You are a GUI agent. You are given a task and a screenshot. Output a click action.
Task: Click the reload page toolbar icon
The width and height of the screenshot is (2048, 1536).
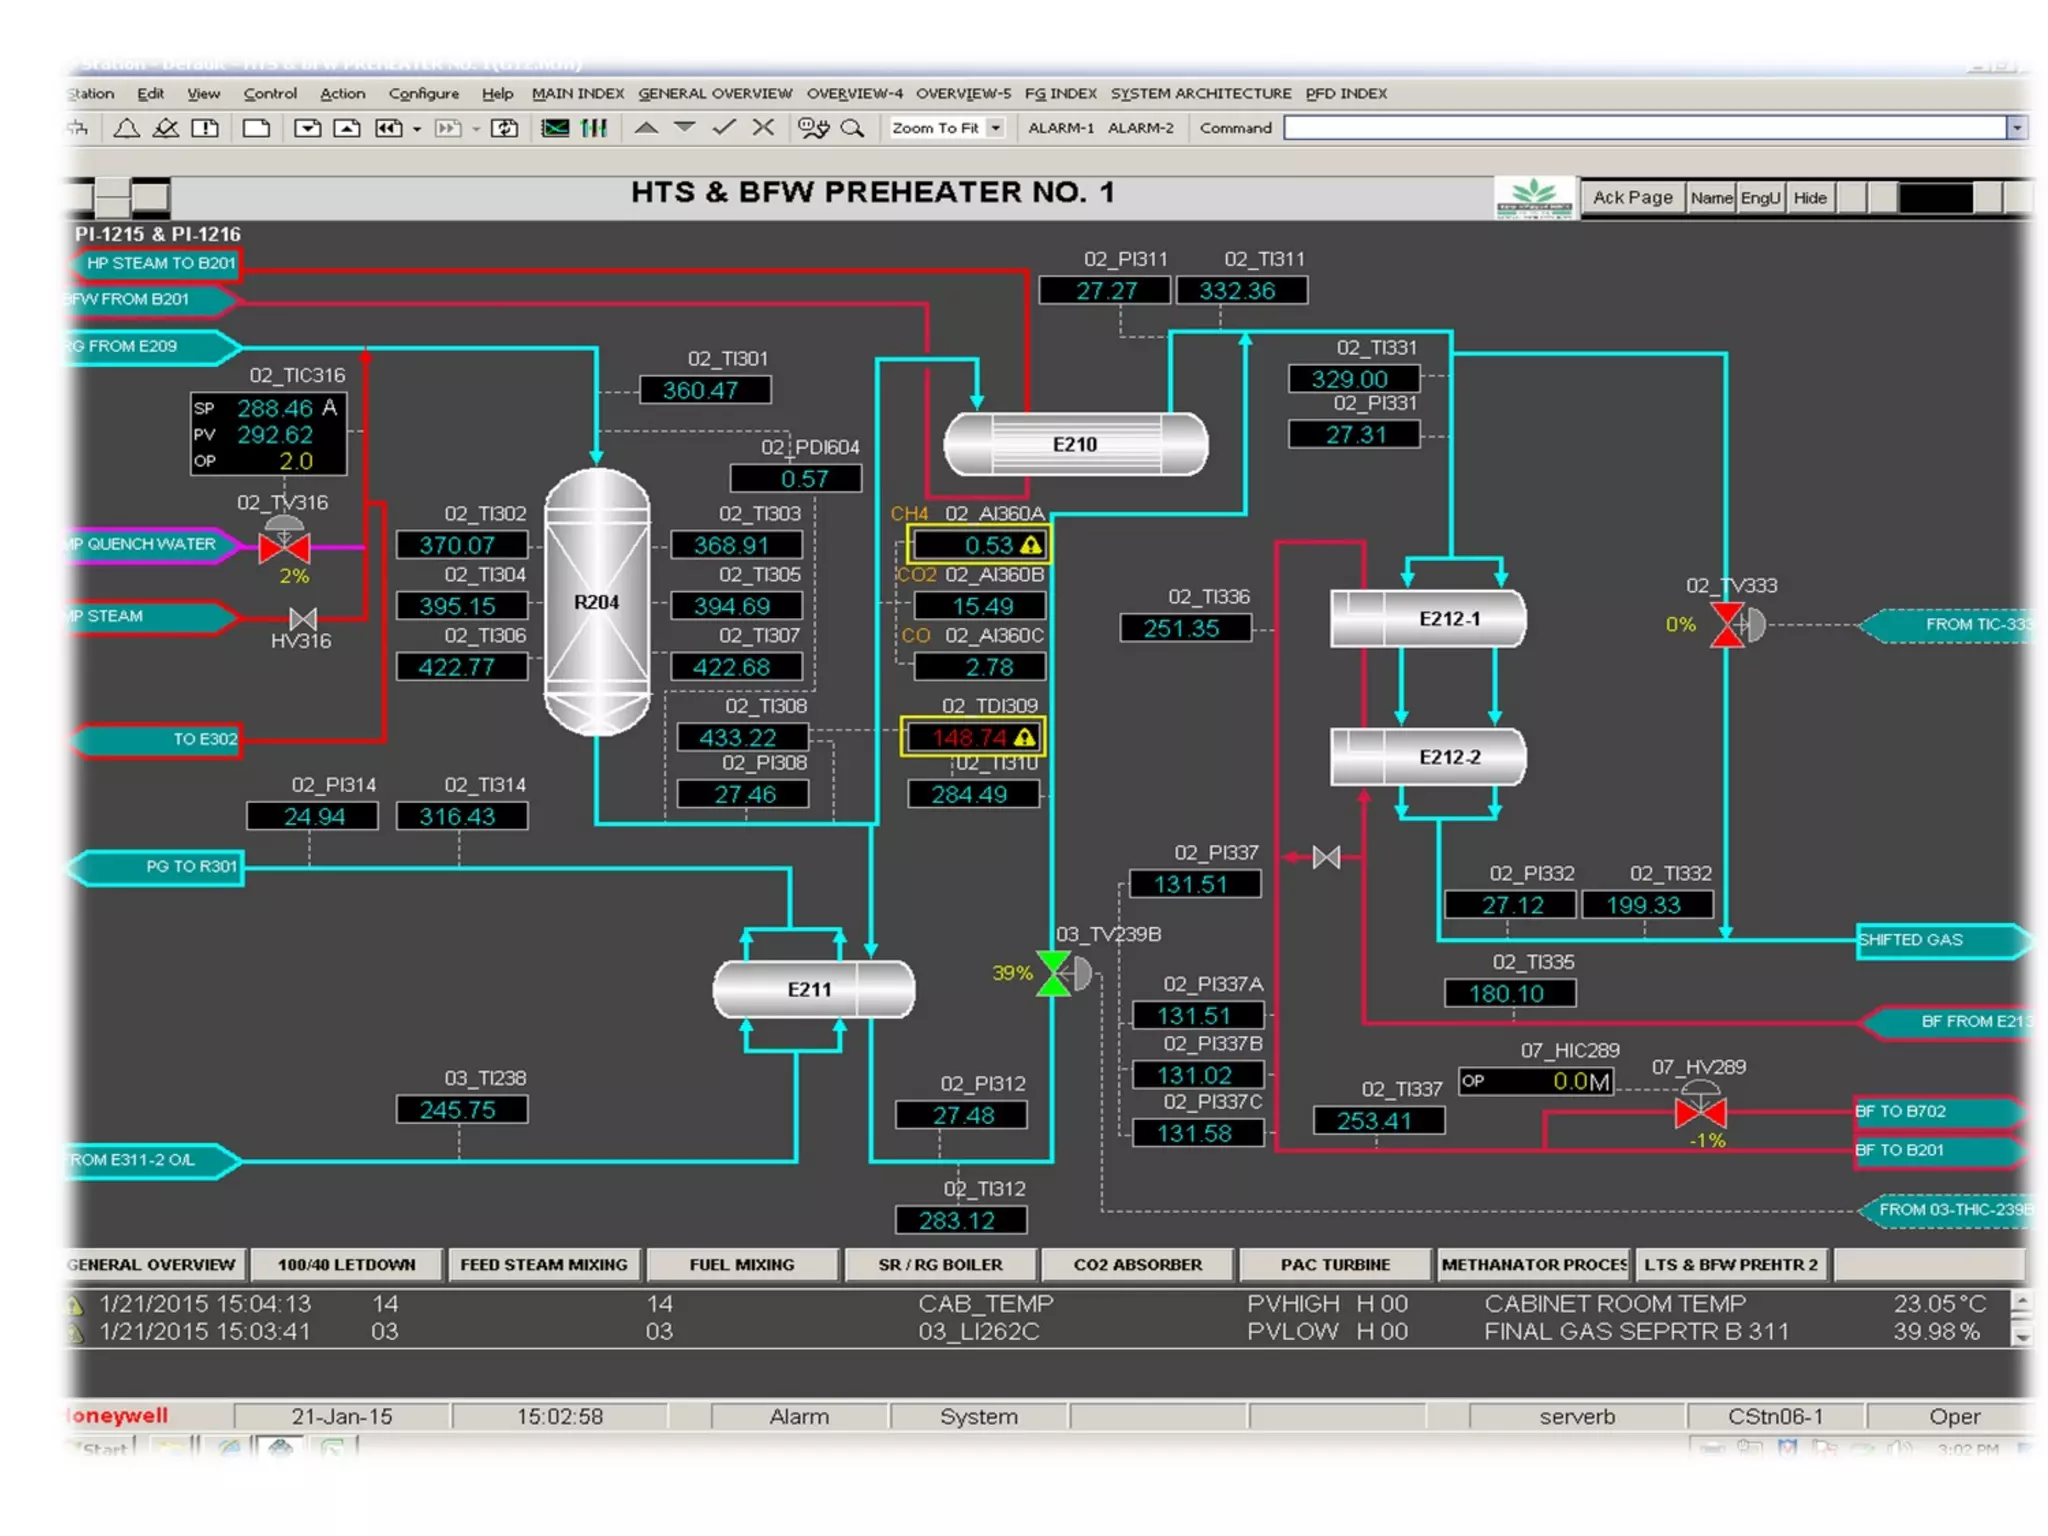505,128
